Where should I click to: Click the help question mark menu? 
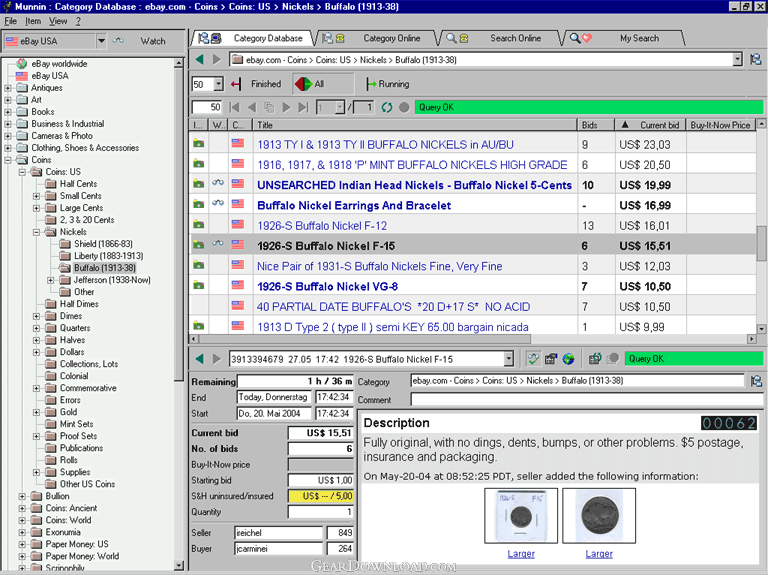point(78,21)
